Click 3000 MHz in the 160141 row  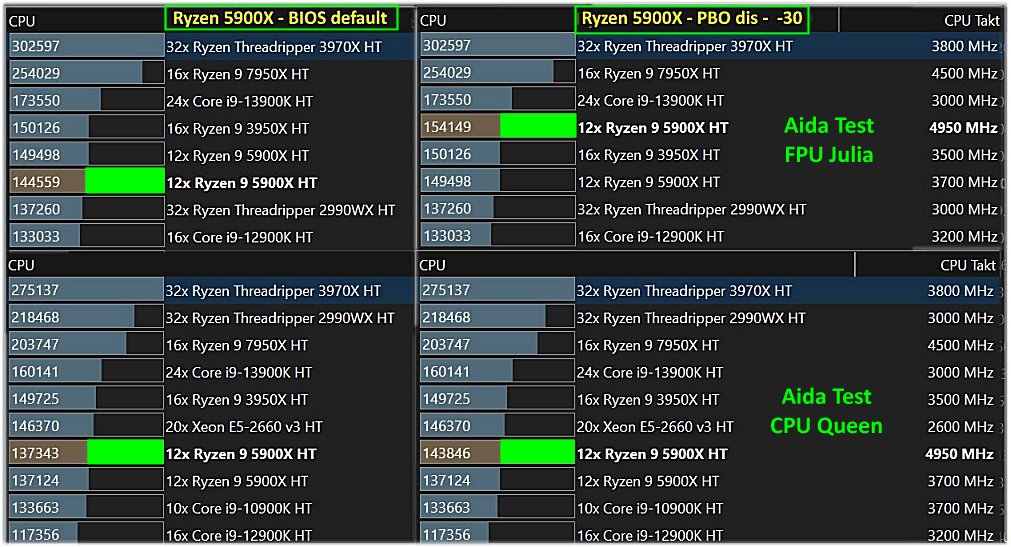[961, 372]
